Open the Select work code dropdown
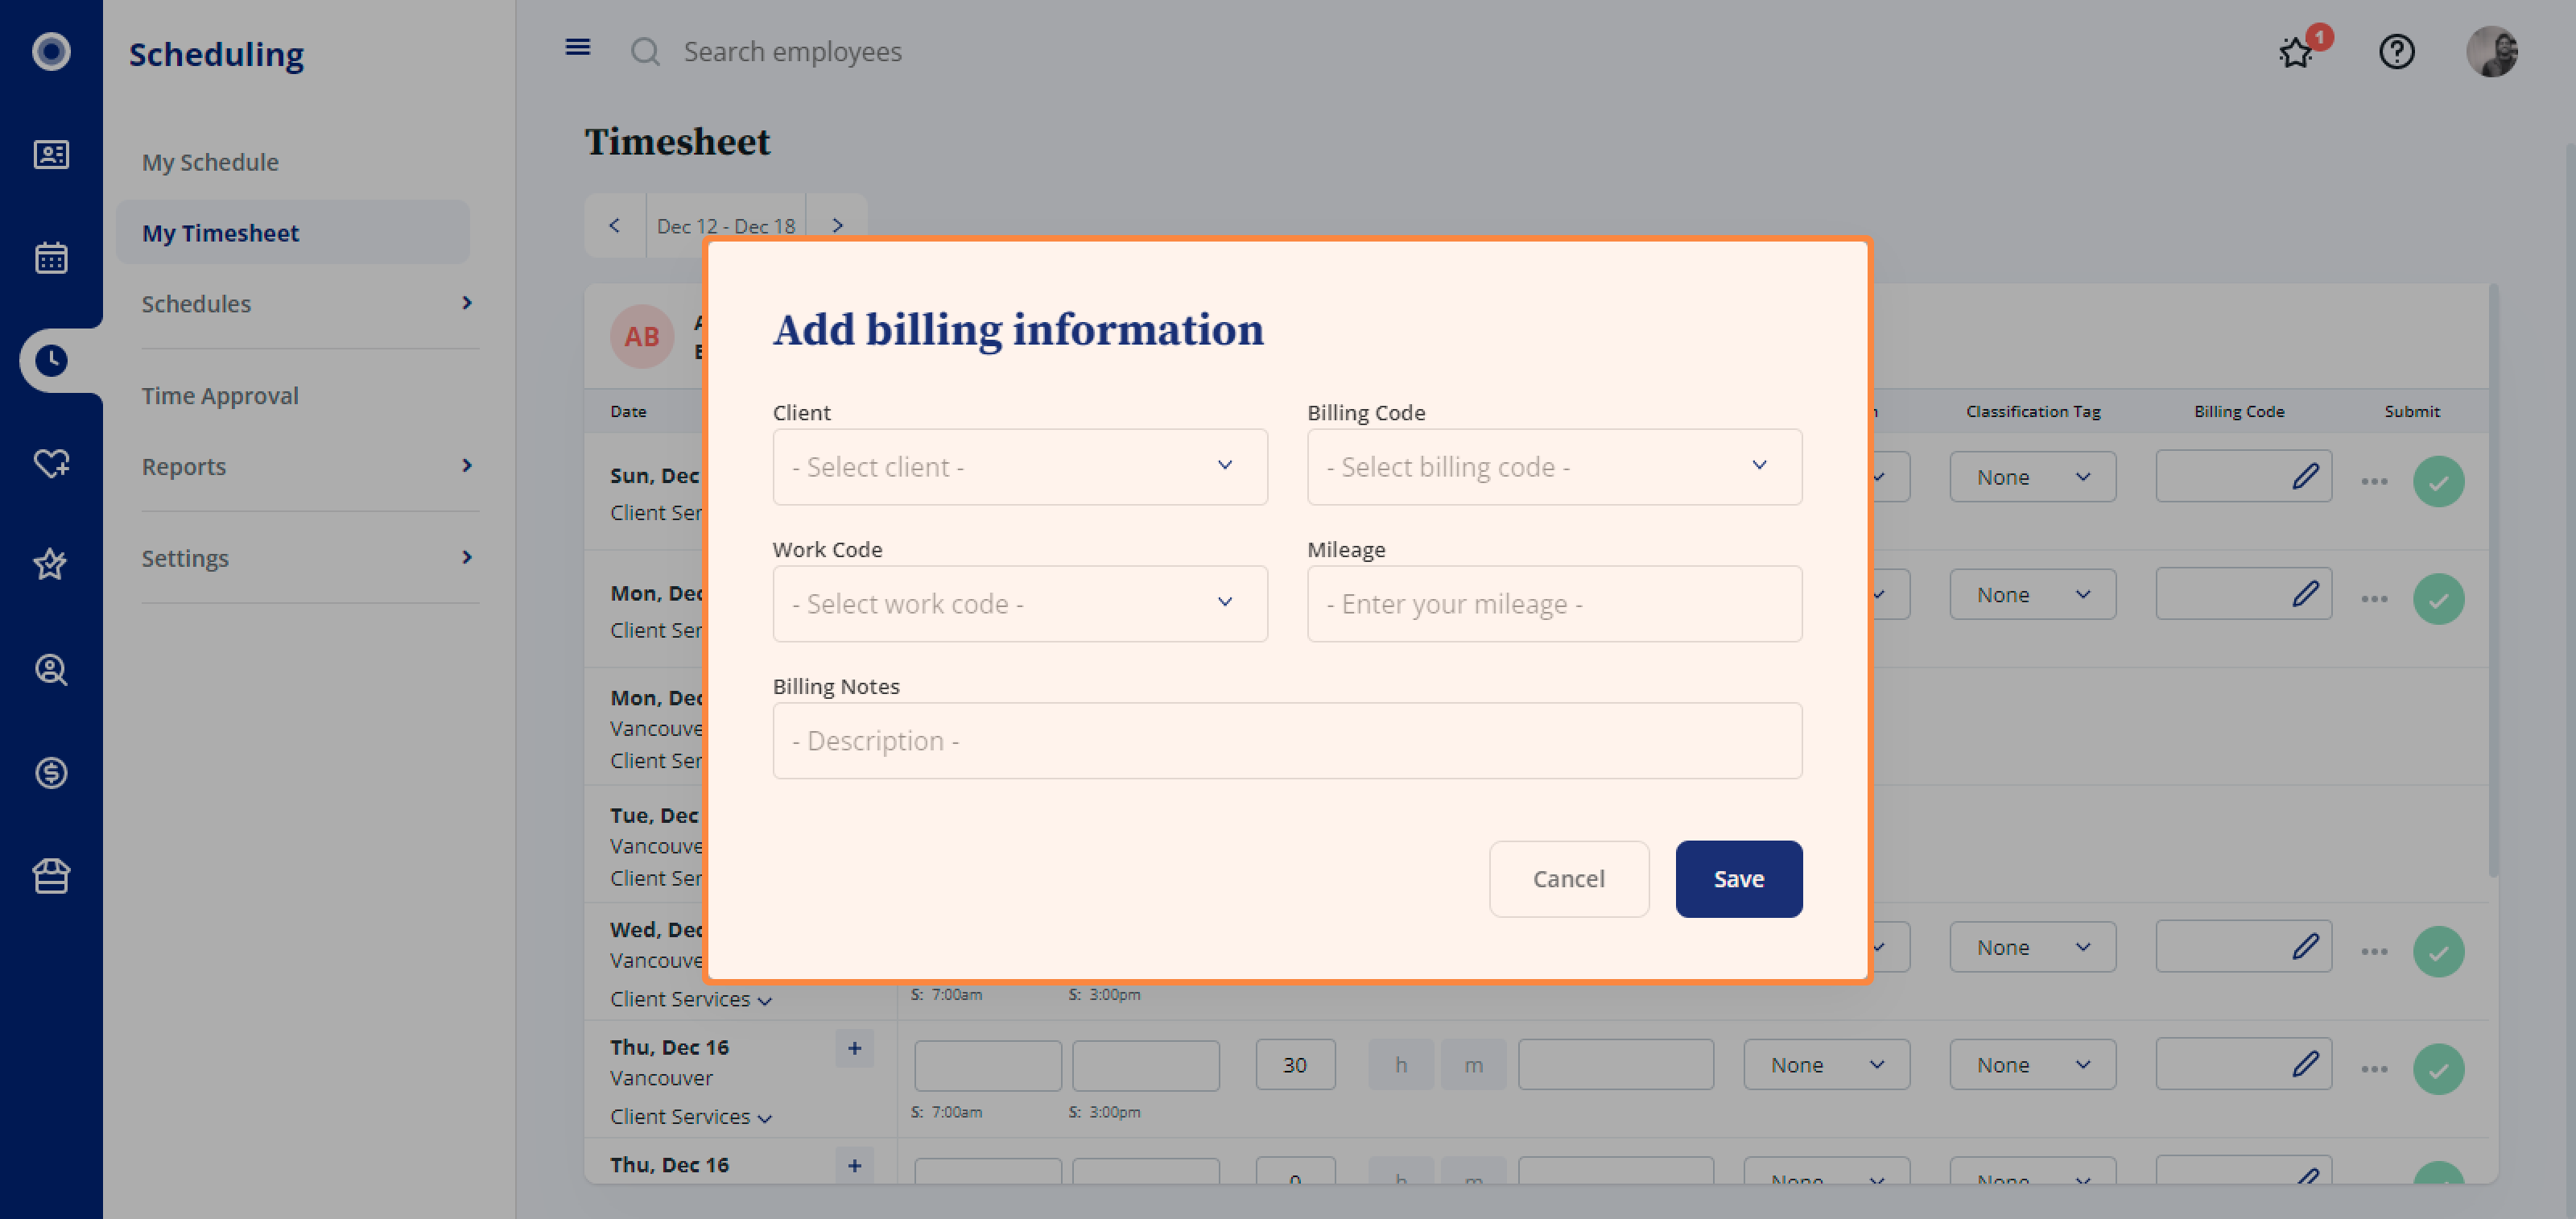 coord(1019,604)
